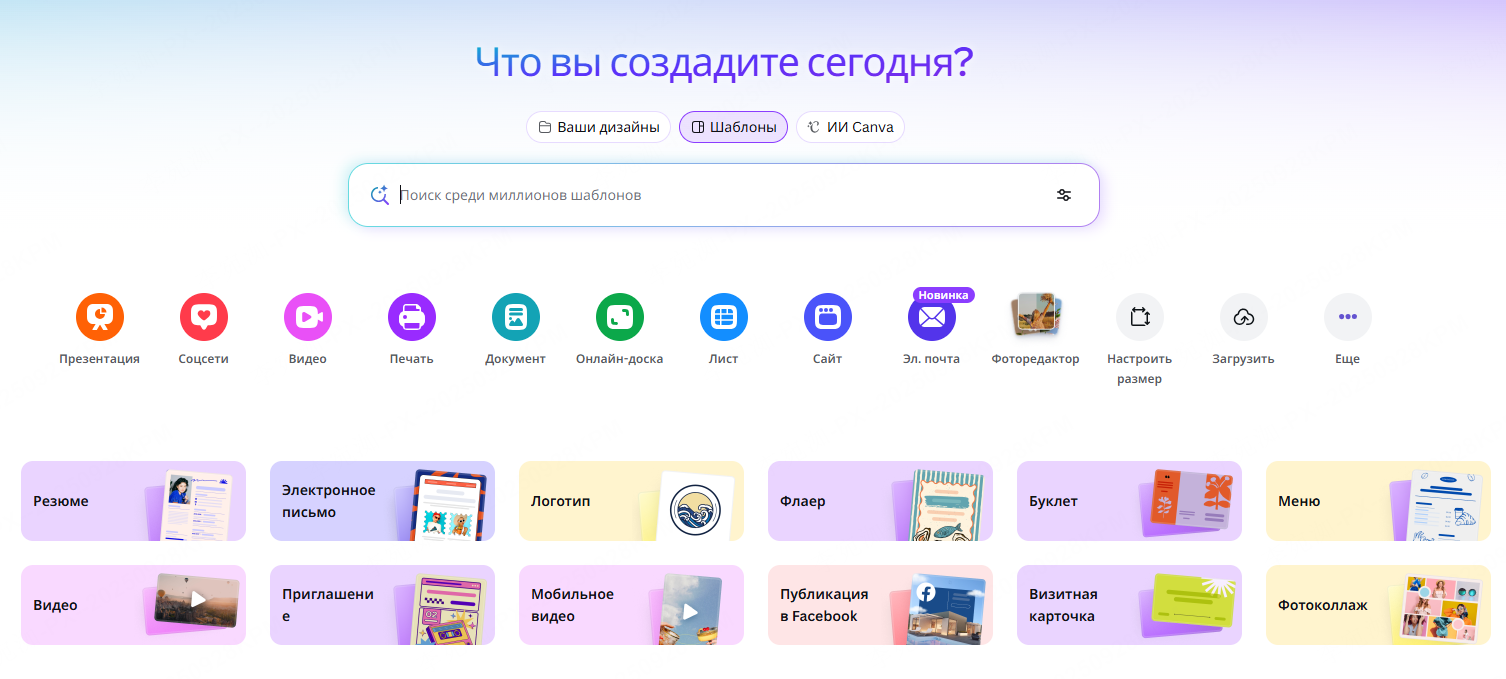The width and height of the screenshot is (1506, 679).
Task: Open the Фоторедактор tool
Action: click(x=1036, y=316)
